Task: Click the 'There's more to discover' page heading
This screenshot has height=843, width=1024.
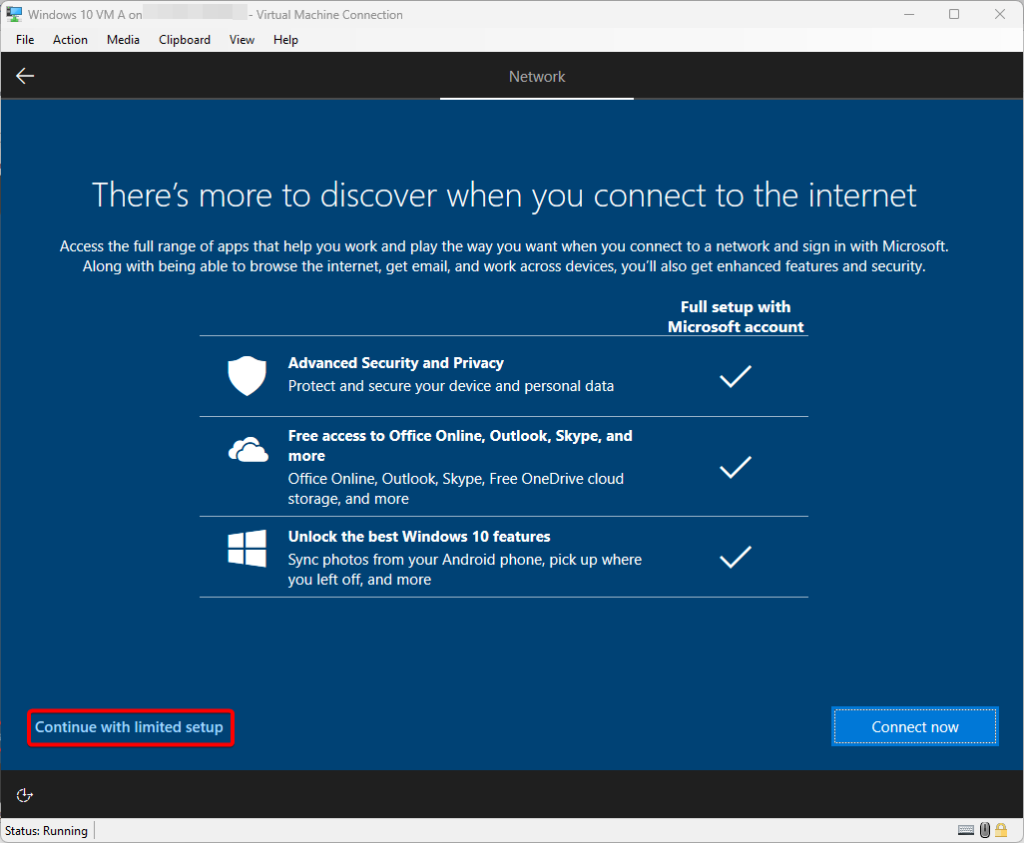Action: click(504, 195)
